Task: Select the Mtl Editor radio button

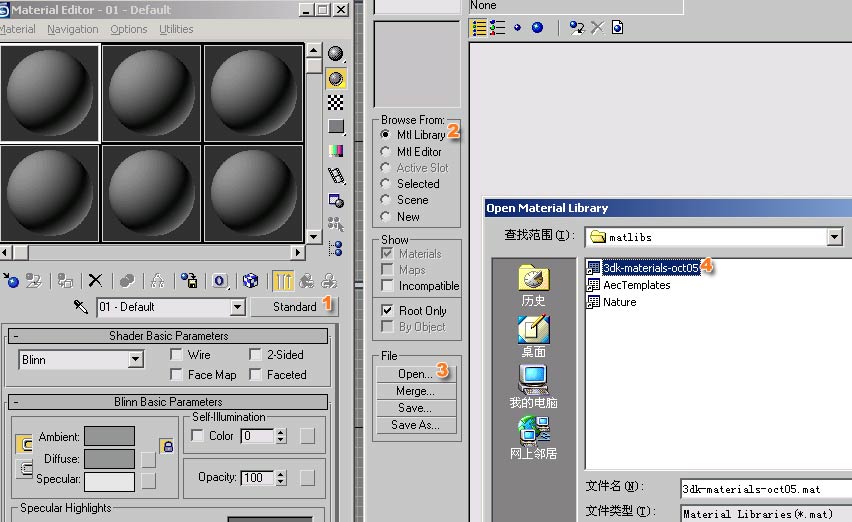Action: click(386, 152)
